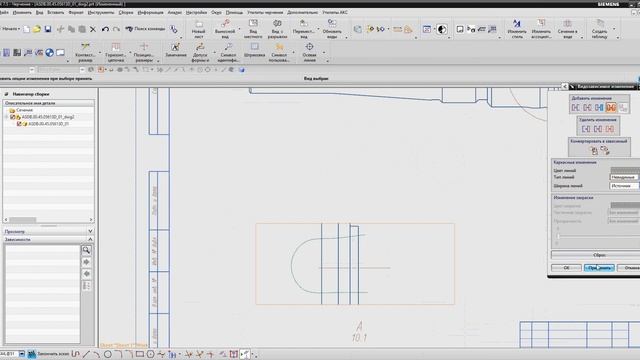Viewport: 640px width, 360px height.
Task: Select the rectangle sketch tool in bottom toolbar
Action: [140, 354]
